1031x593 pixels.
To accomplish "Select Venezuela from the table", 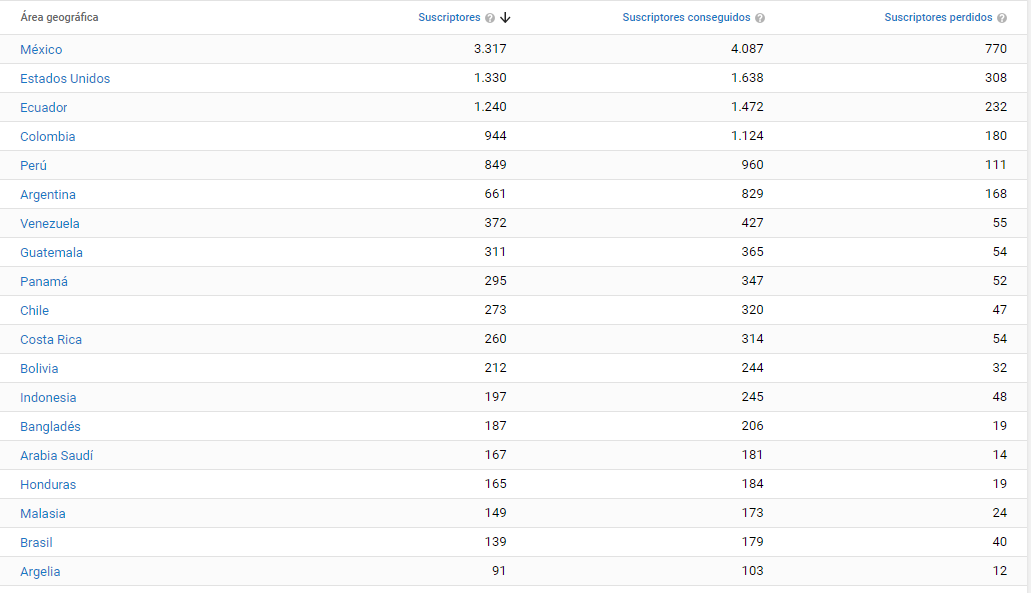I will [x=49, y=223].
